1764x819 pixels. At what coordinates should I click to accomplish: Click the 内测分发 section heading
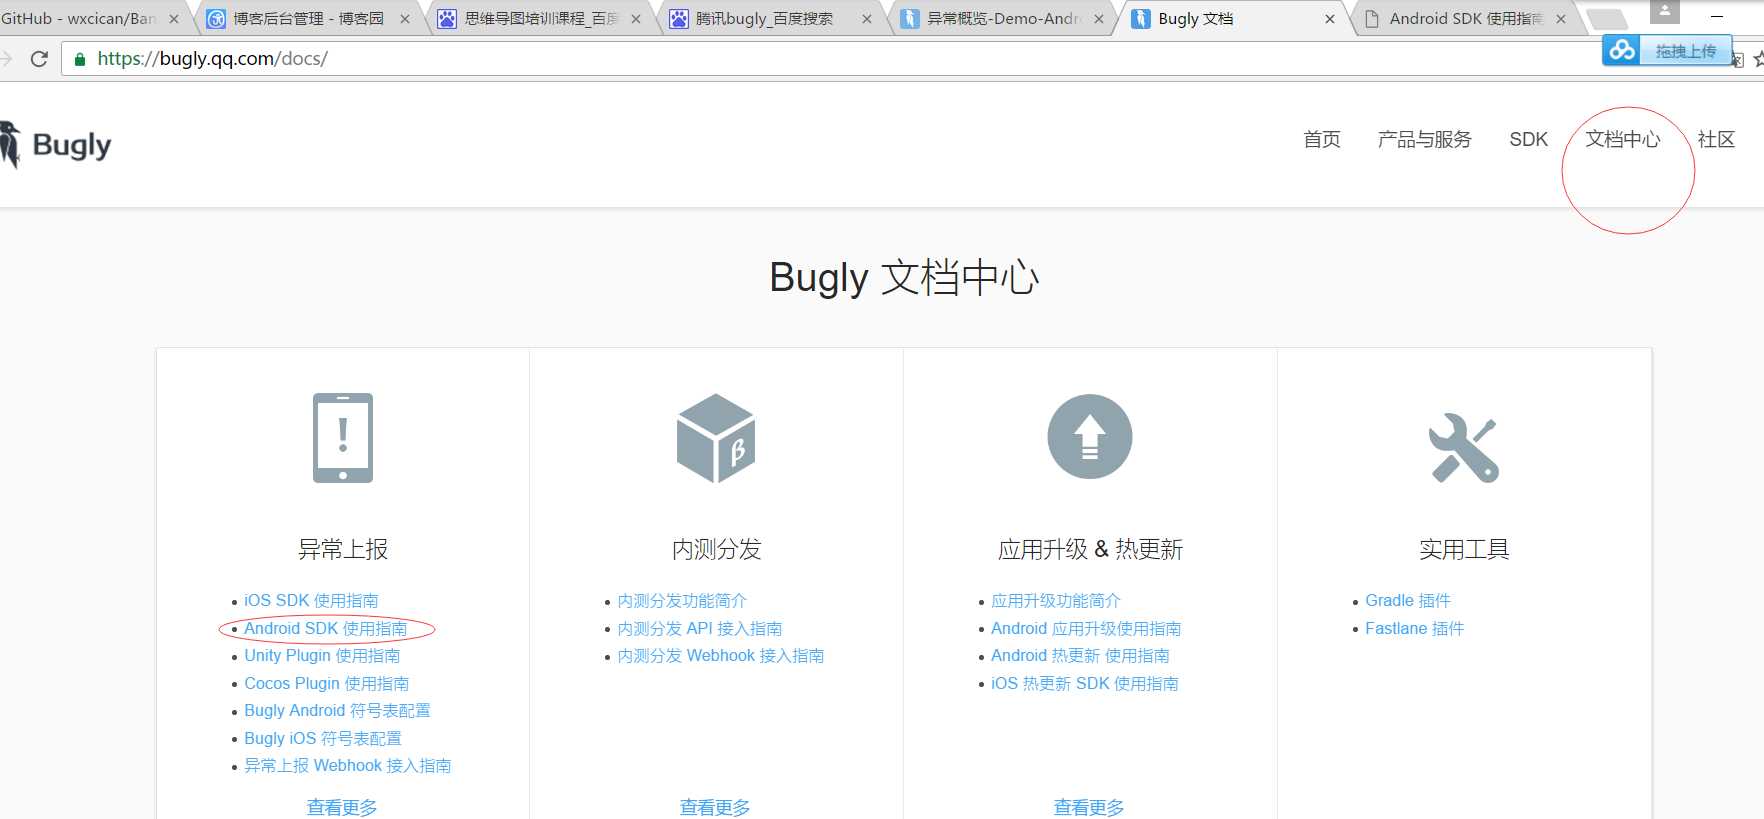[716, 549]
